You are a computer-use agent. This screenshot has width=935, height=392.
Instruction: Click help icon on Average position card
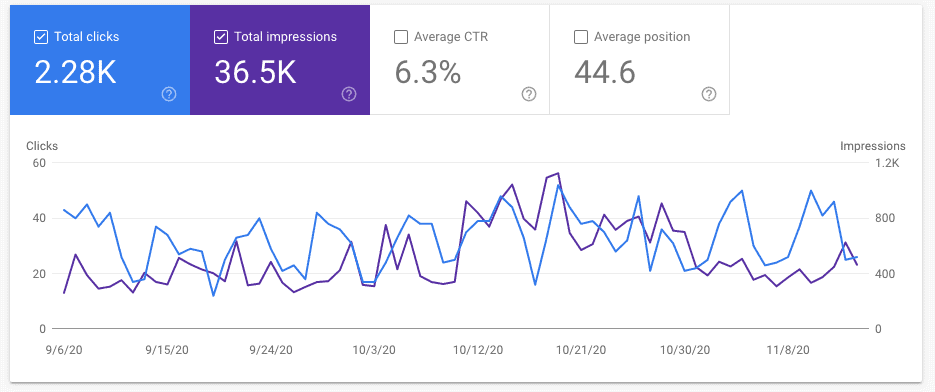coord(709,94)
